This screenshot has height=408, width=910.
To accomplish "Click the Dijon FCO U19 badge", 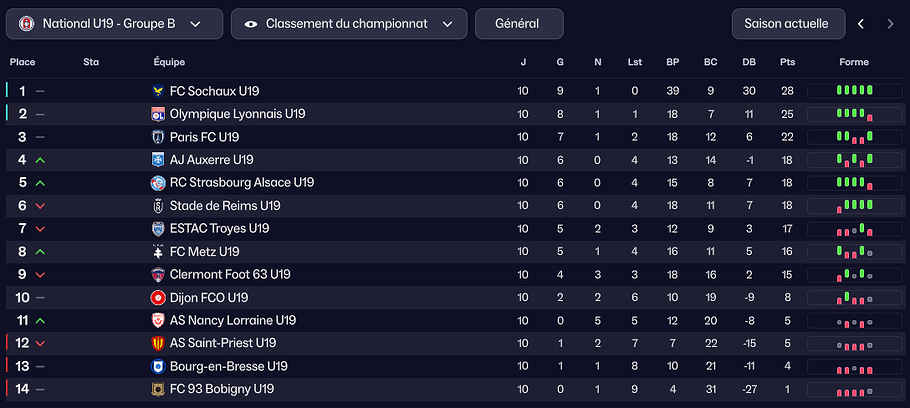I will tap(158, 298).
